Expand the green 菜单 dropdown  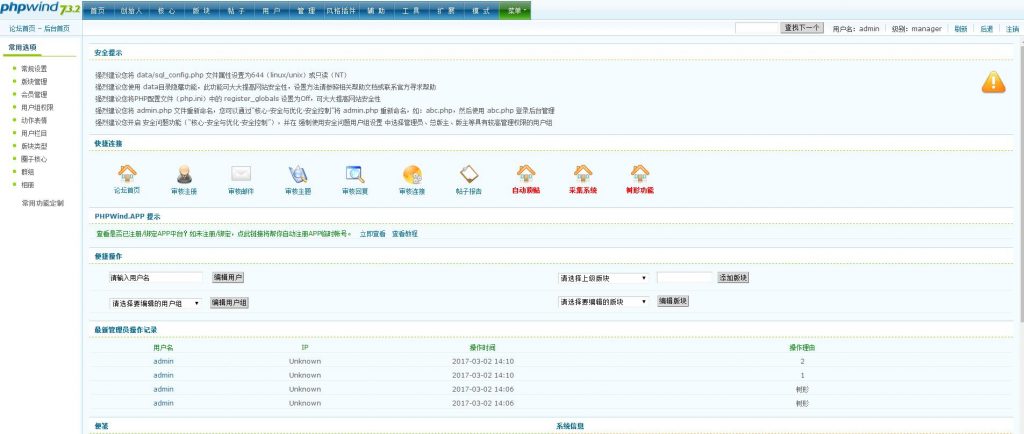click(x=515, y=11)
